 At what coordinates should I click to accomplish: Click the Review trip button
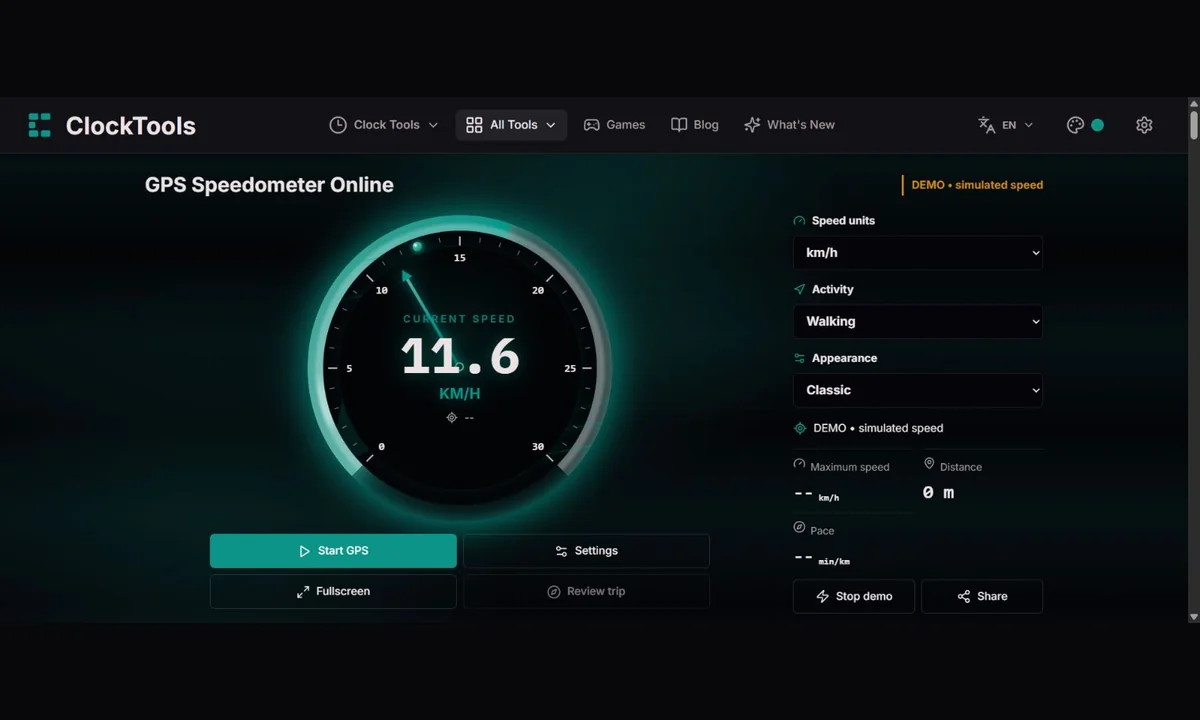point(586,591)
